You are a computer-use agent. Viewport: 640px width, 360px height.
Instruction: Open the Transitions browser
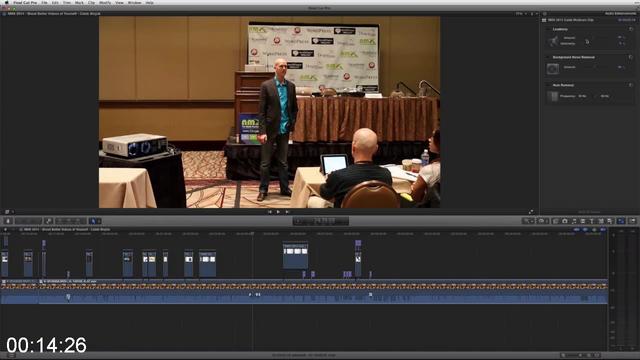pos(583,221)
